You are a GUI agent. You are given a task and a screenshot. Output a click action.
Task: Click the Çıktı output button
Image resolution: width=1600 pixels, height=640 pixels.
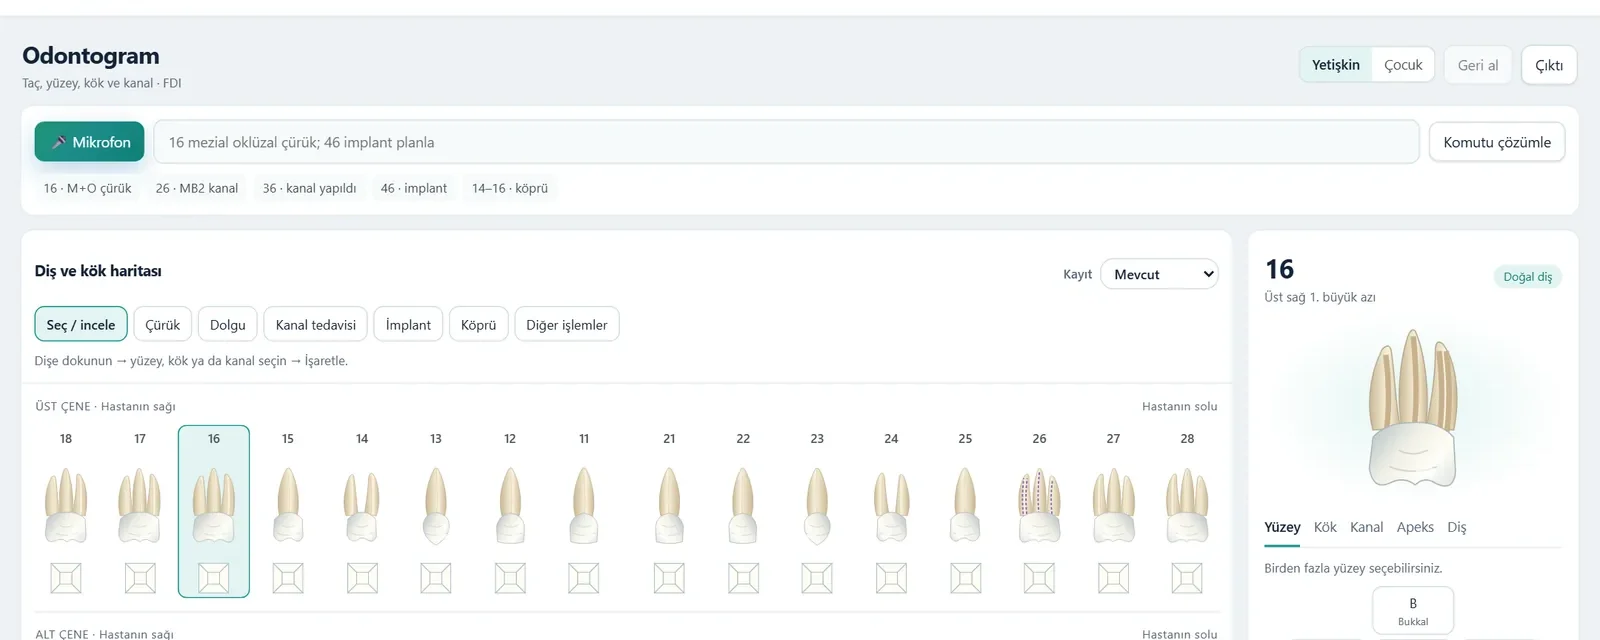tap(1549, 65)
